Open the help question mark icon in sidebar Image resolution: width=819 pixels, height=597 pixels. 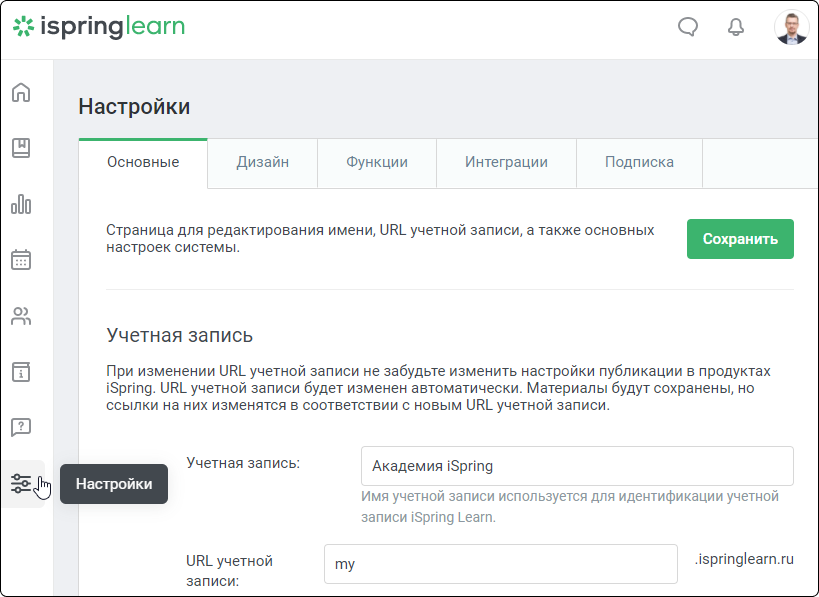point(21,427)
